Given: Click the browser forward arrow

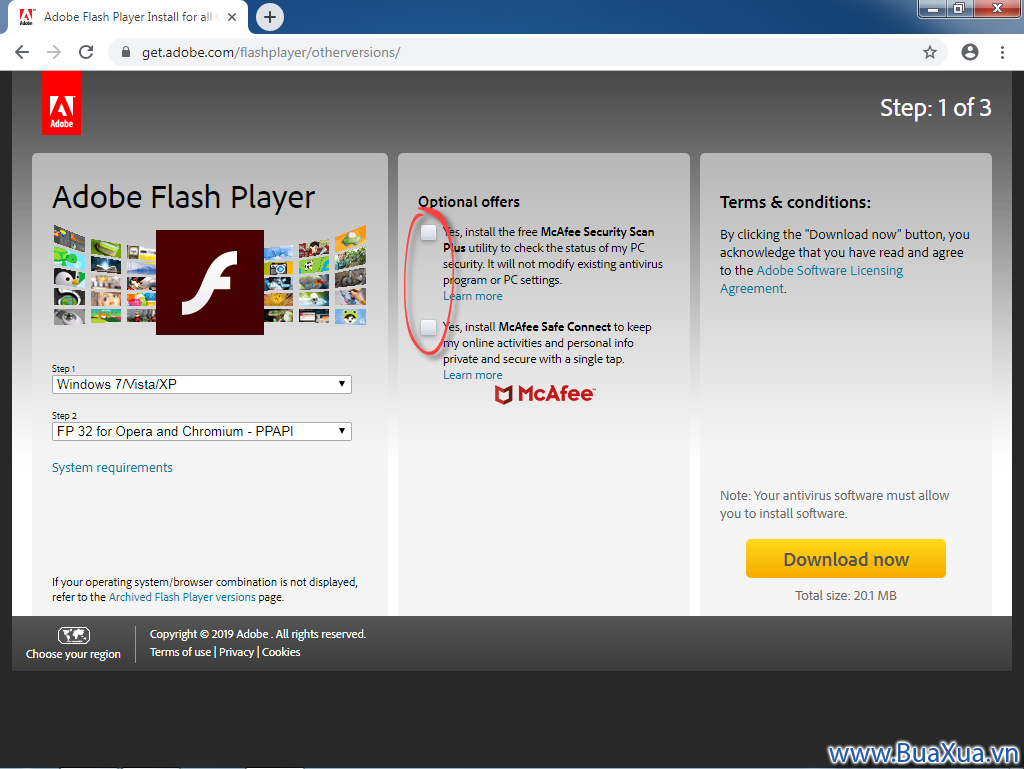Looking at the screenshot, I should point(54,52).
